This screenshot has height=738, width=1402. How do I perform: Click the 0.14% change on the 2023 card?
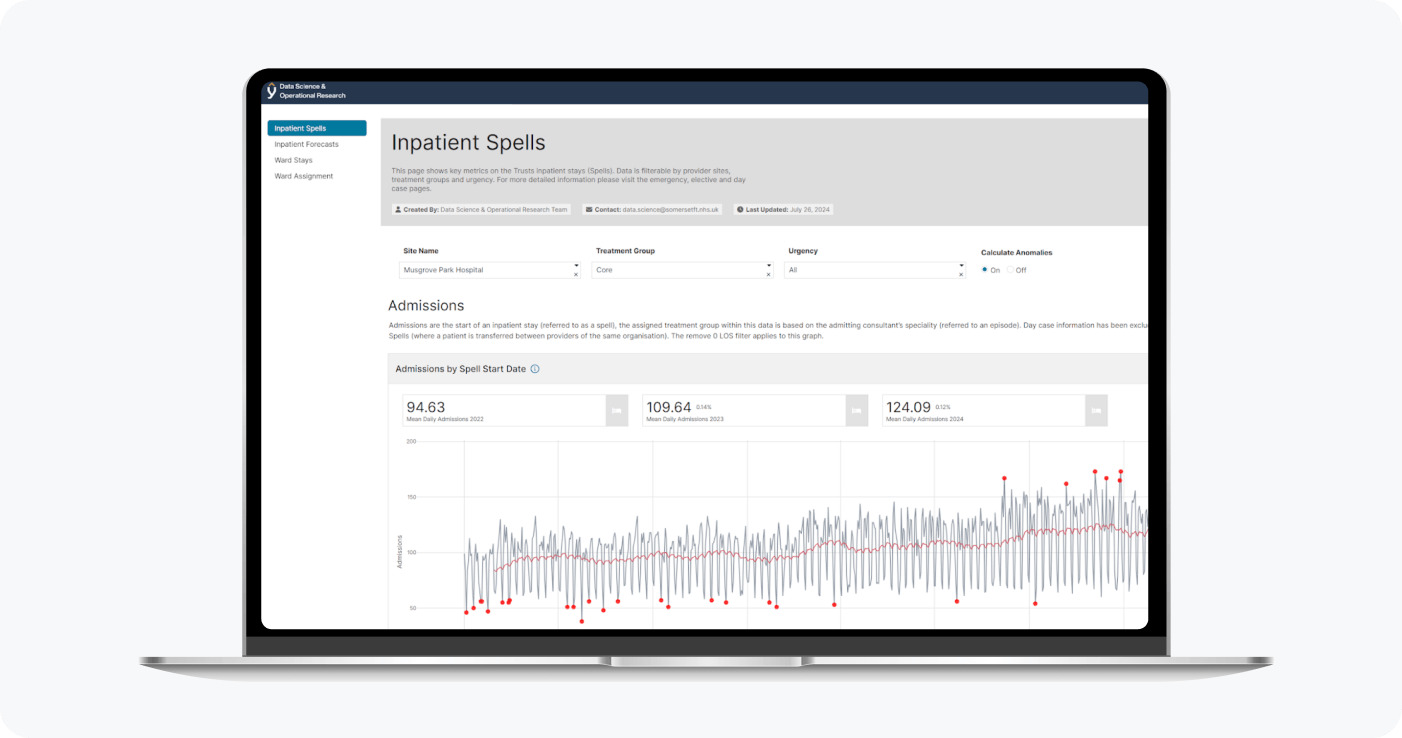(704, 407)
